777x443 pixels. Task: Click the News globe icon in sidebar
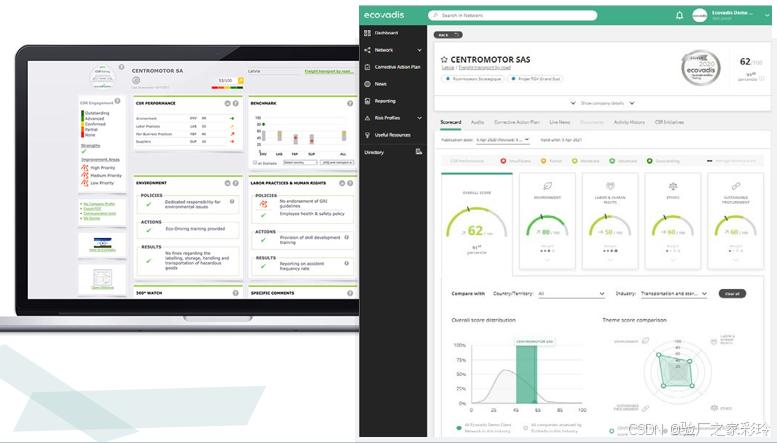click(x=367, y=84)
